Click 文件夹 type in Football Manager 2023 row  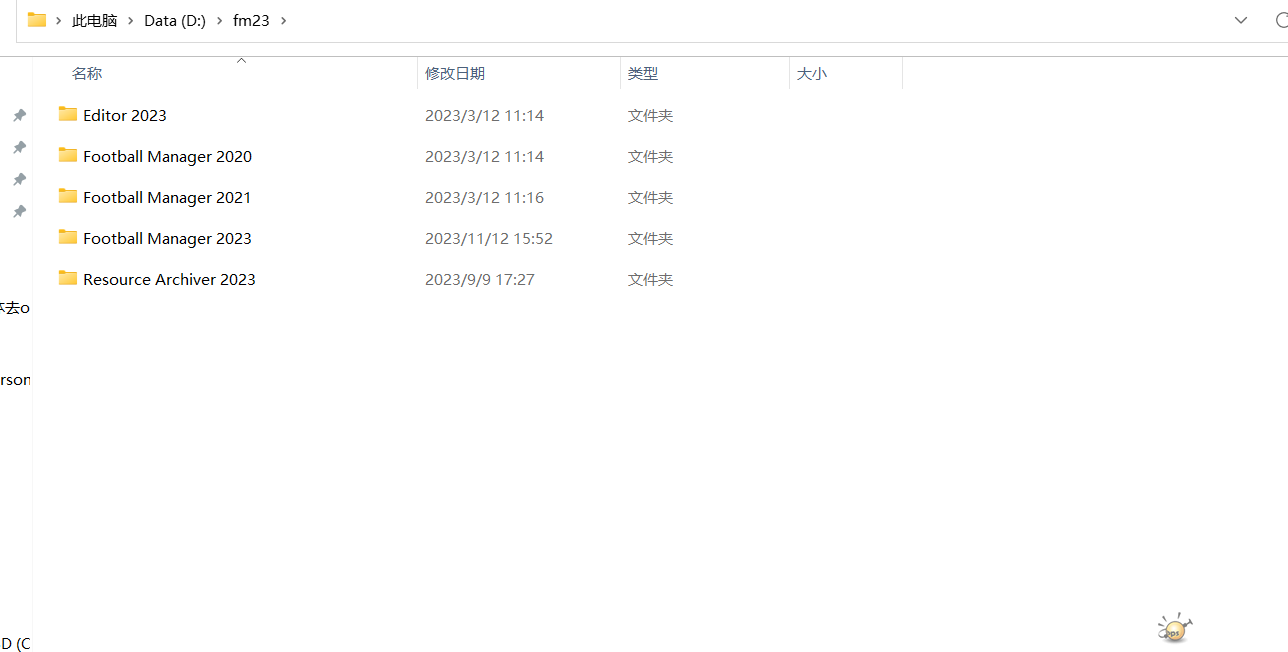(x=651, y=238)
